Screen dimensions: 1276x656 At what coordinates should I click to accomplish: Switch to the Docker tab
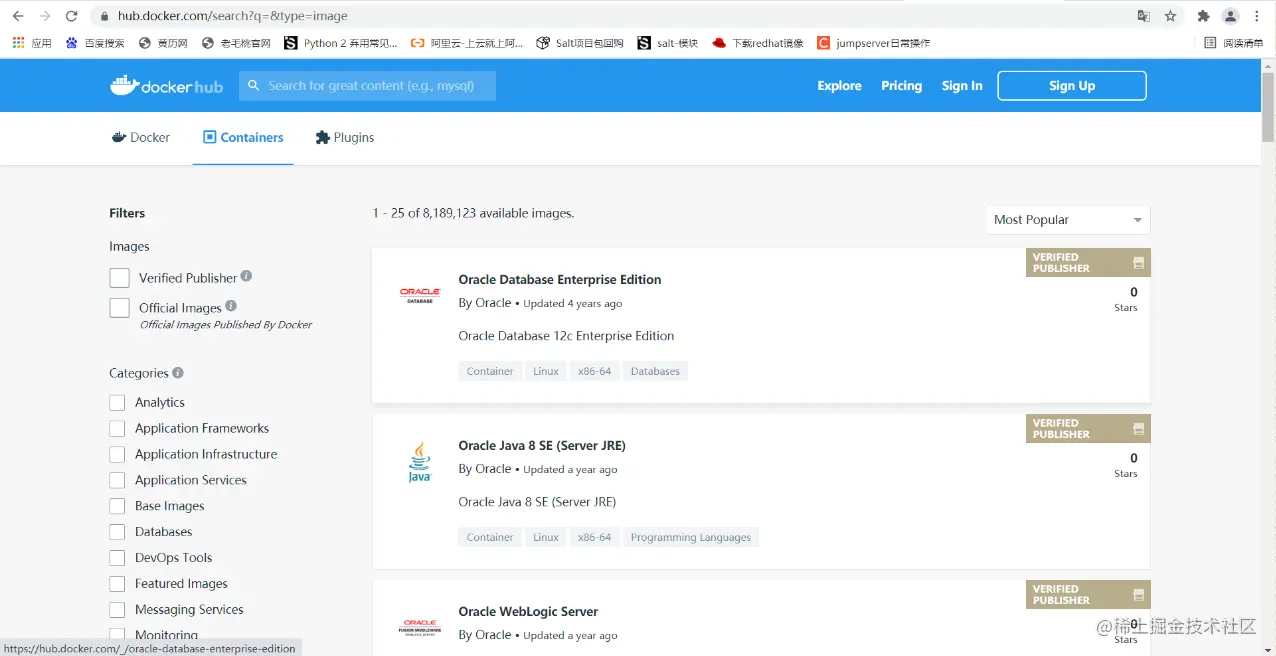point(141,138)
